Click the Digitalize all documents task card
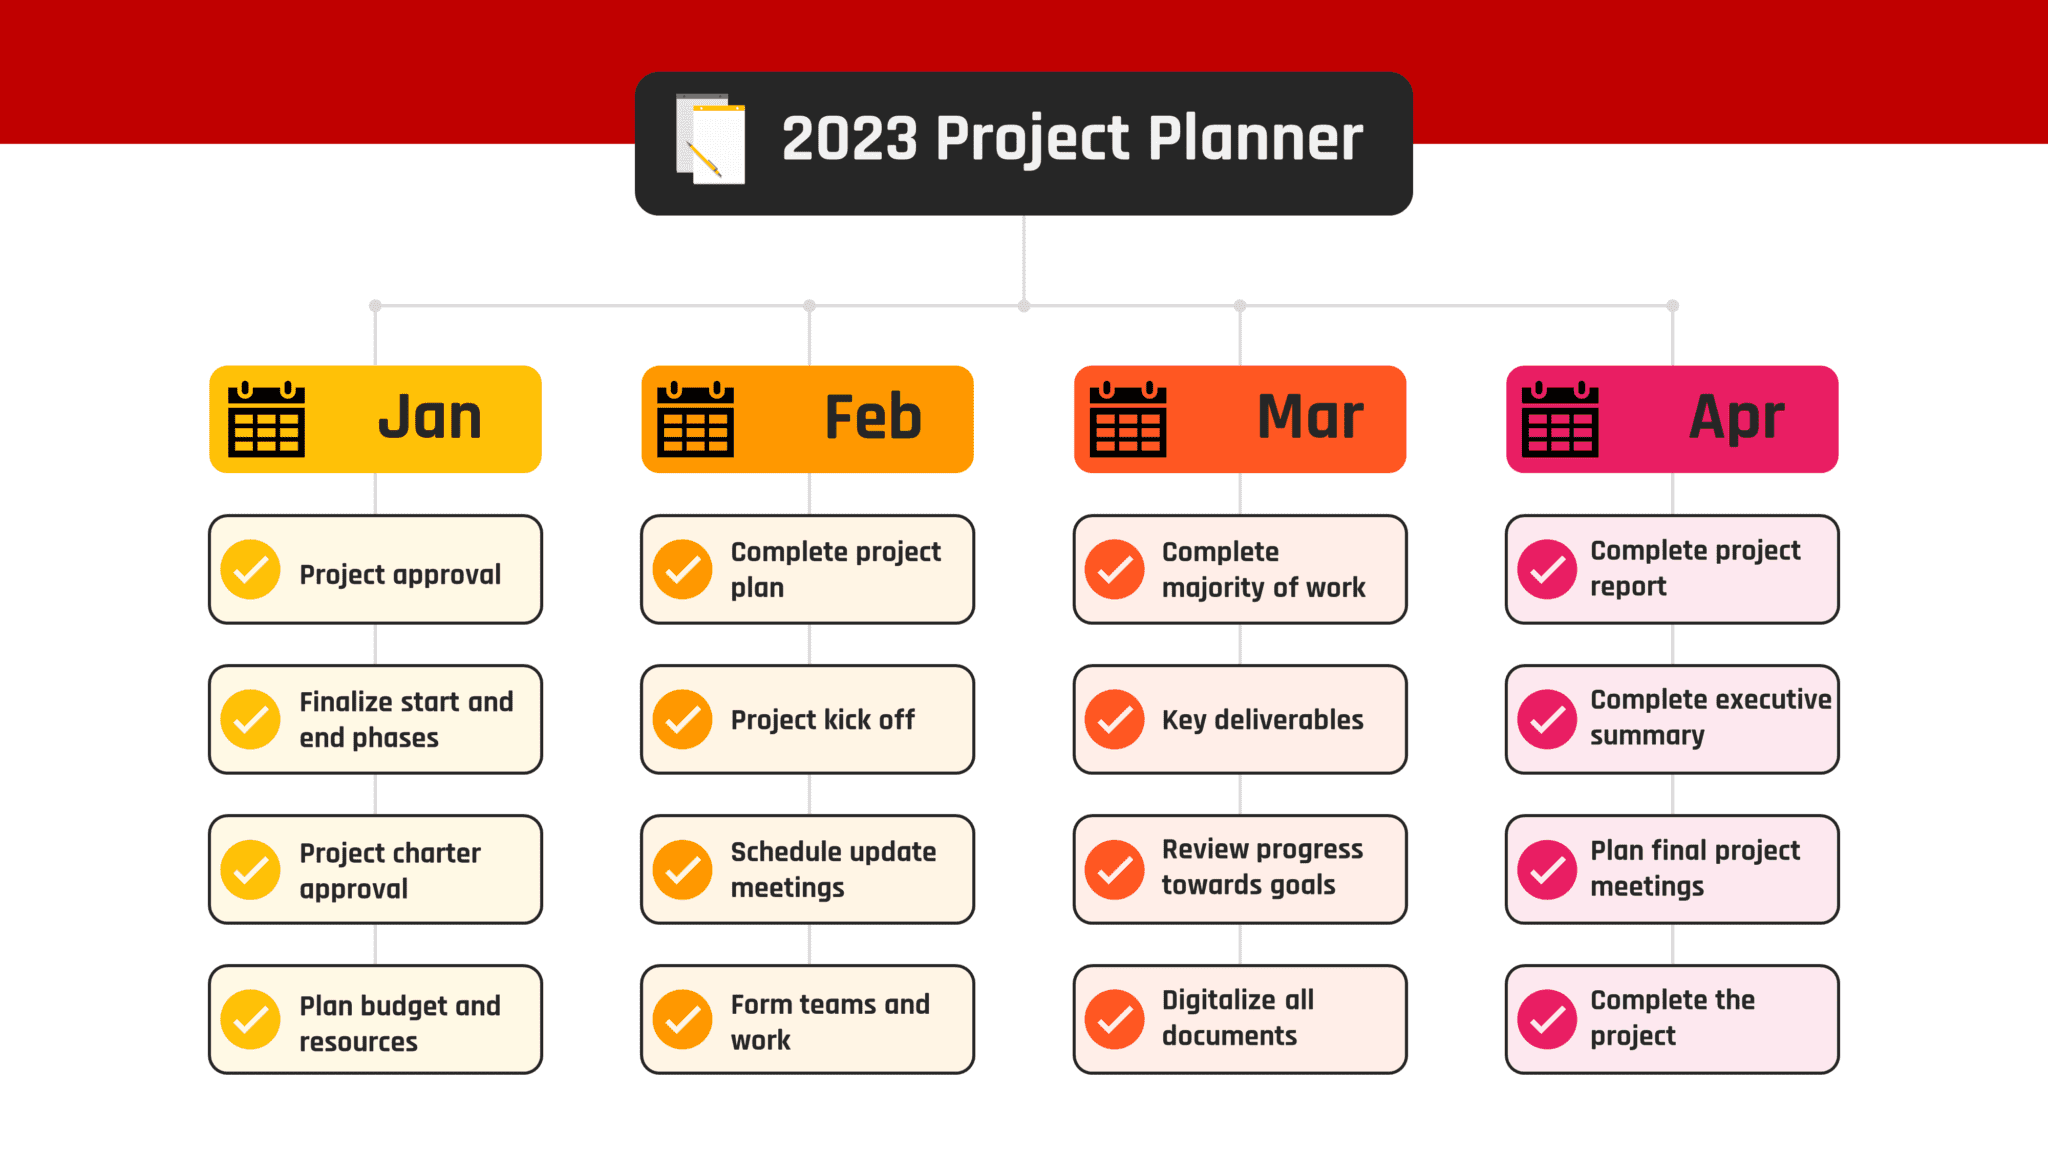This screenshot has height=1152, width=2048. point(1240,1019)
